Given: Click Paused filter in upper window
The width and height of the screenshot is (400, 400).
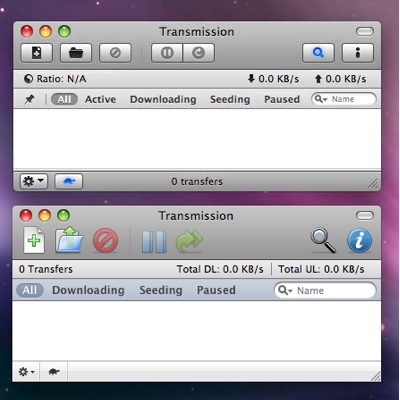Looking at the screenshot, I should click(x=282, y=99).
